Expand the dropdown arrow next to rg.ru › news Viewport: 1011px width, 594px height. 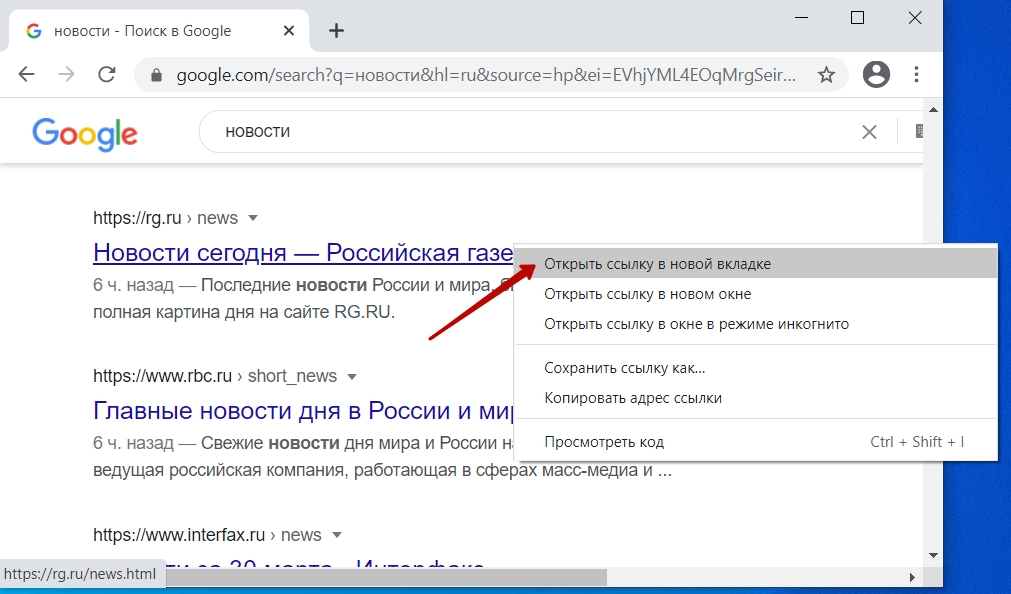pyautogui.click(x=253, y=218)
